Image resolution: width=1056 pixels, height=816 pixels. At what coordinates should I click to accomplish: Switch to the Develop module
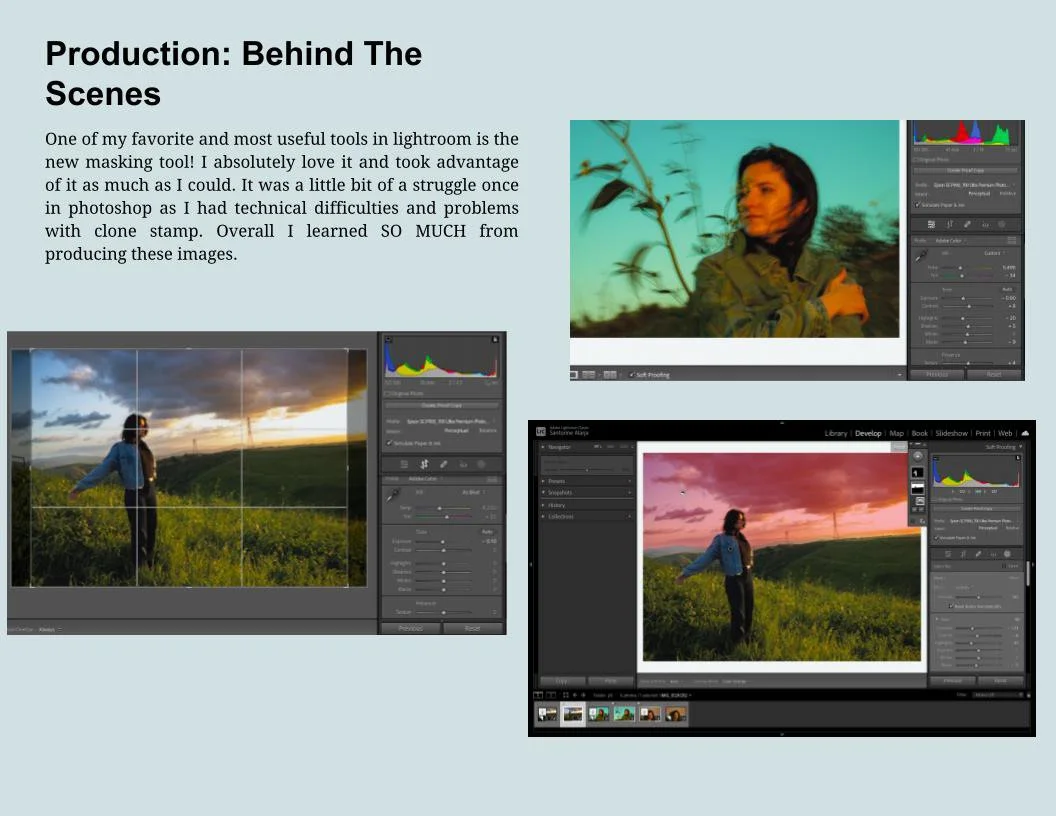(868, 433)
